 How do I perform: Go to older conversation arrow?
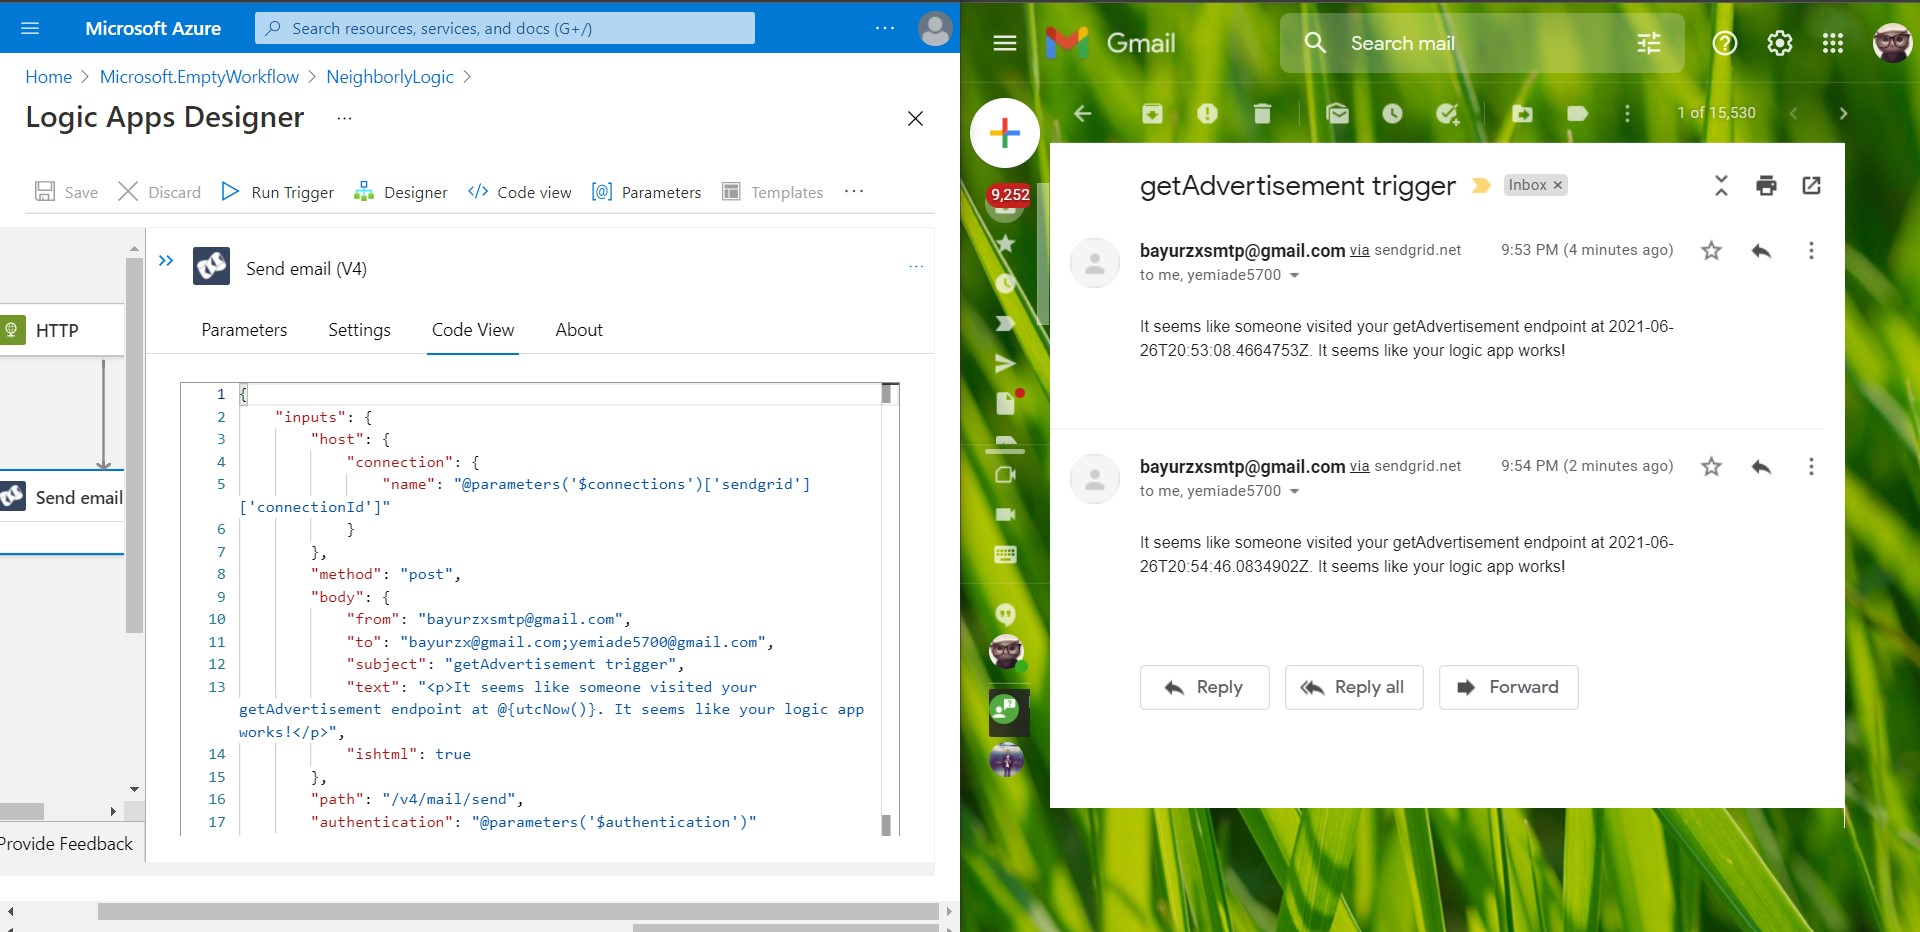point(1843,114)
